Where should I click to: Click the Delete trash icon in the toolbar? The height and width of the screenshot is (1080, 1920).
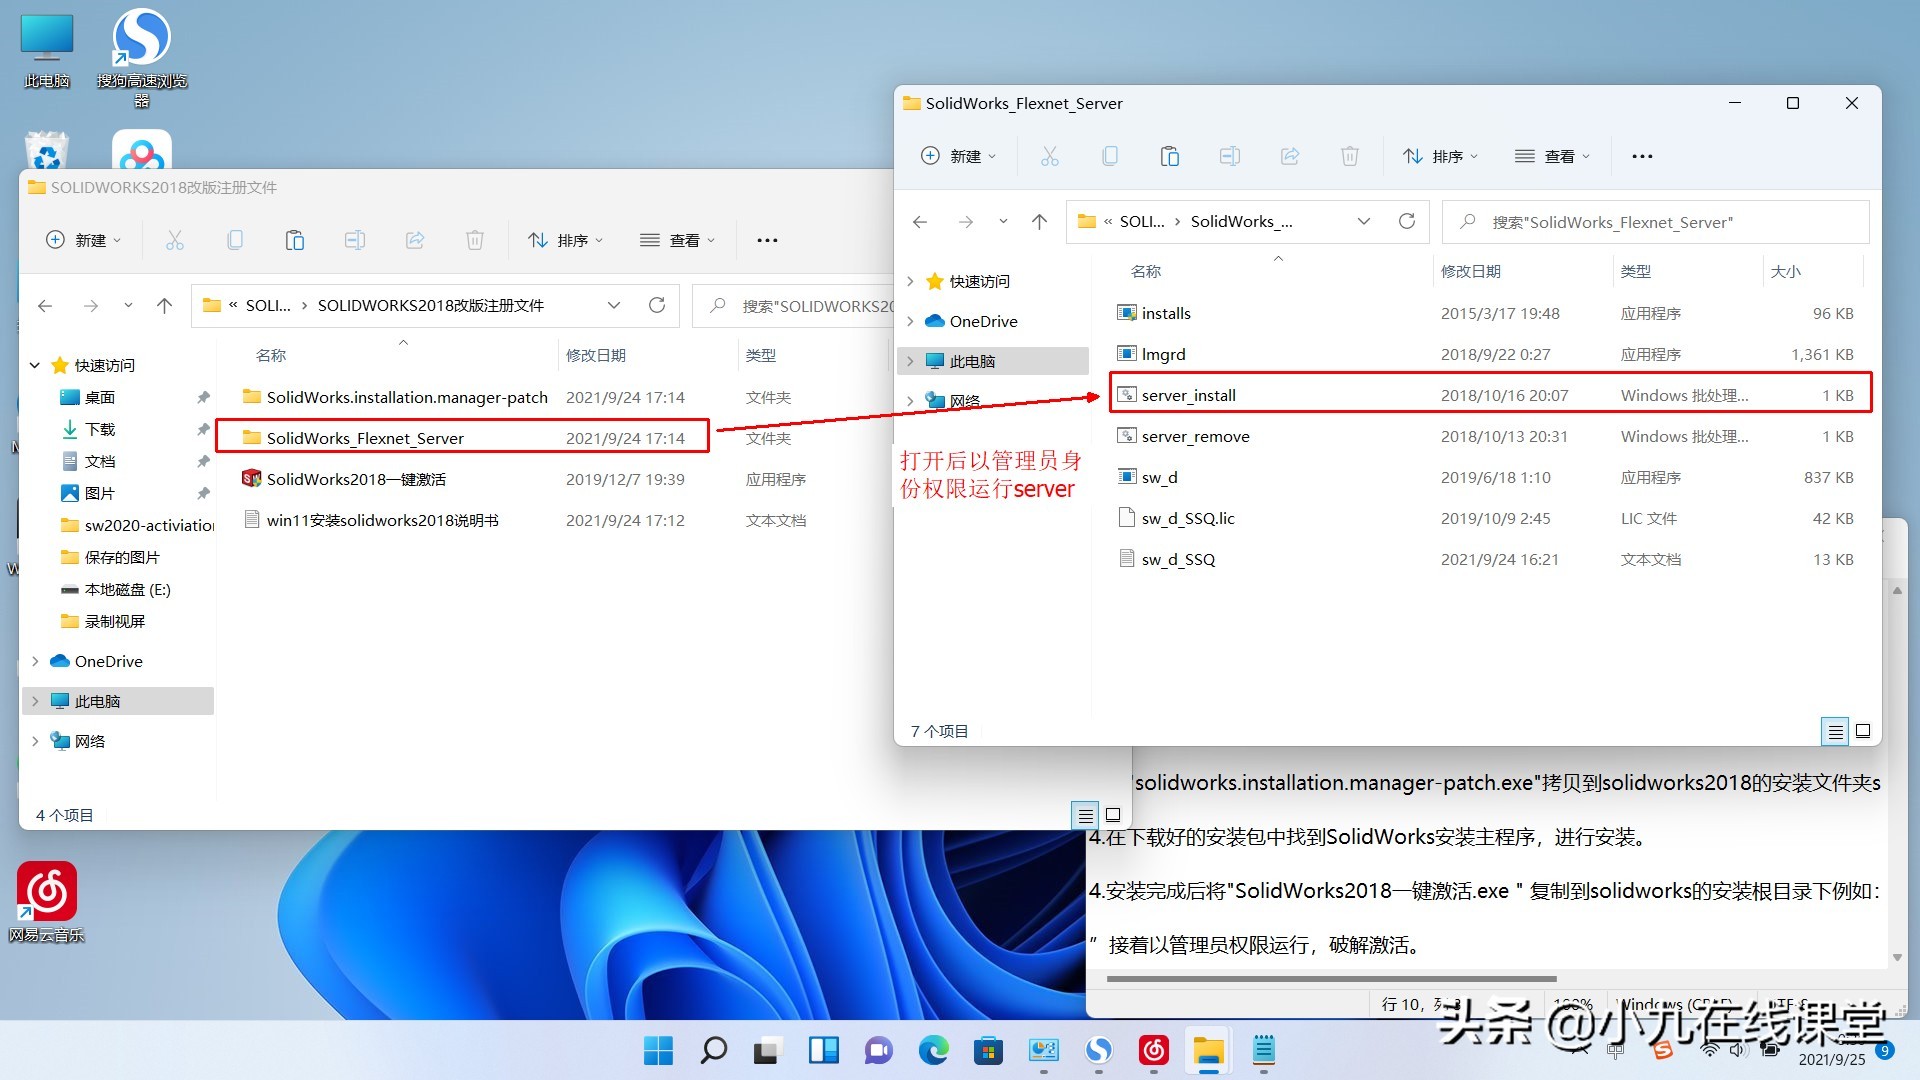pyautogui.click(x=1350, y=156)
